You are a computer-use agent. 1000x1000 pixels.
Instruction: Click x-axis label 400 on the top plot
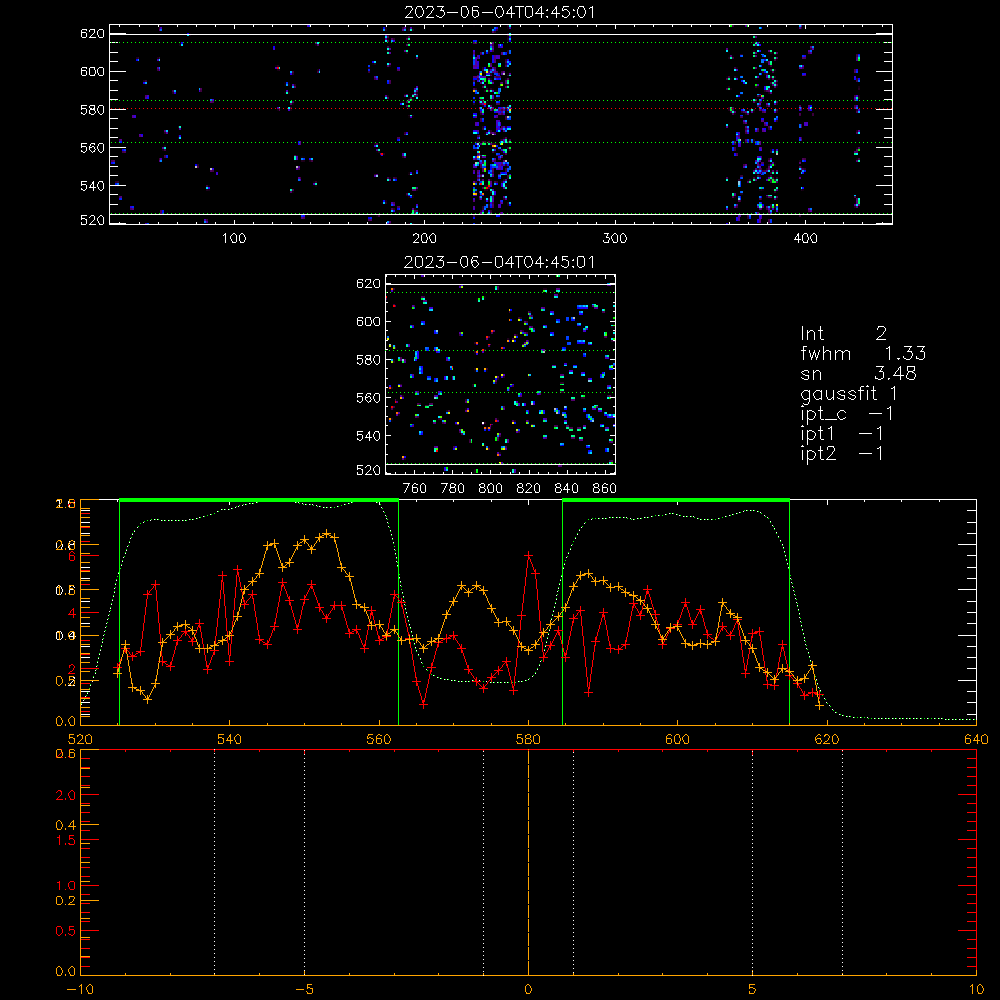pyautogui.click(x=805, y=238)
